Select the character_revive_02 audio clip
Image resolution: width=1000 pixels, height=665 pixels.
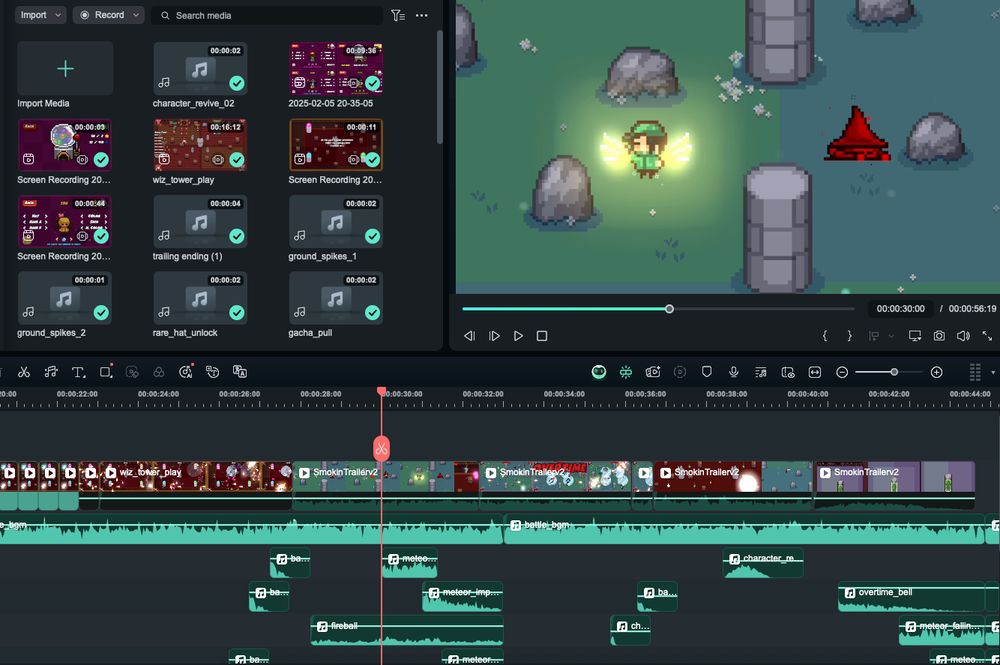(x=200, y=68)
